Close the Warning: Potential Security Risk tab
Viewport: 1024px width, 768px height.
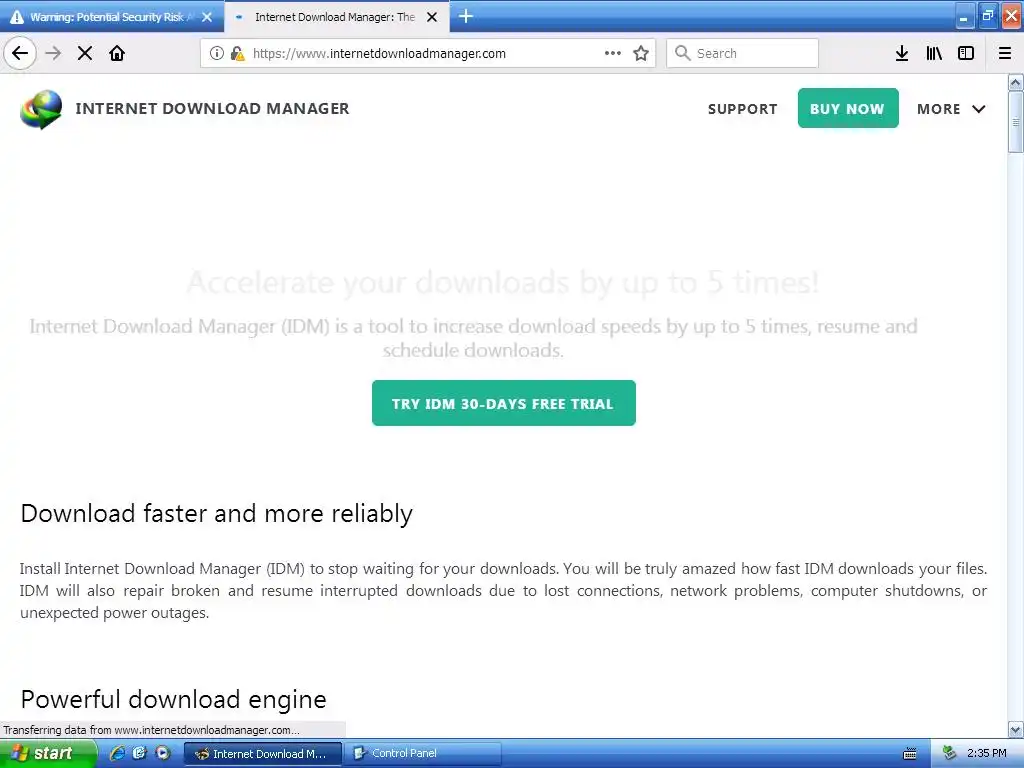click(207, 17)
